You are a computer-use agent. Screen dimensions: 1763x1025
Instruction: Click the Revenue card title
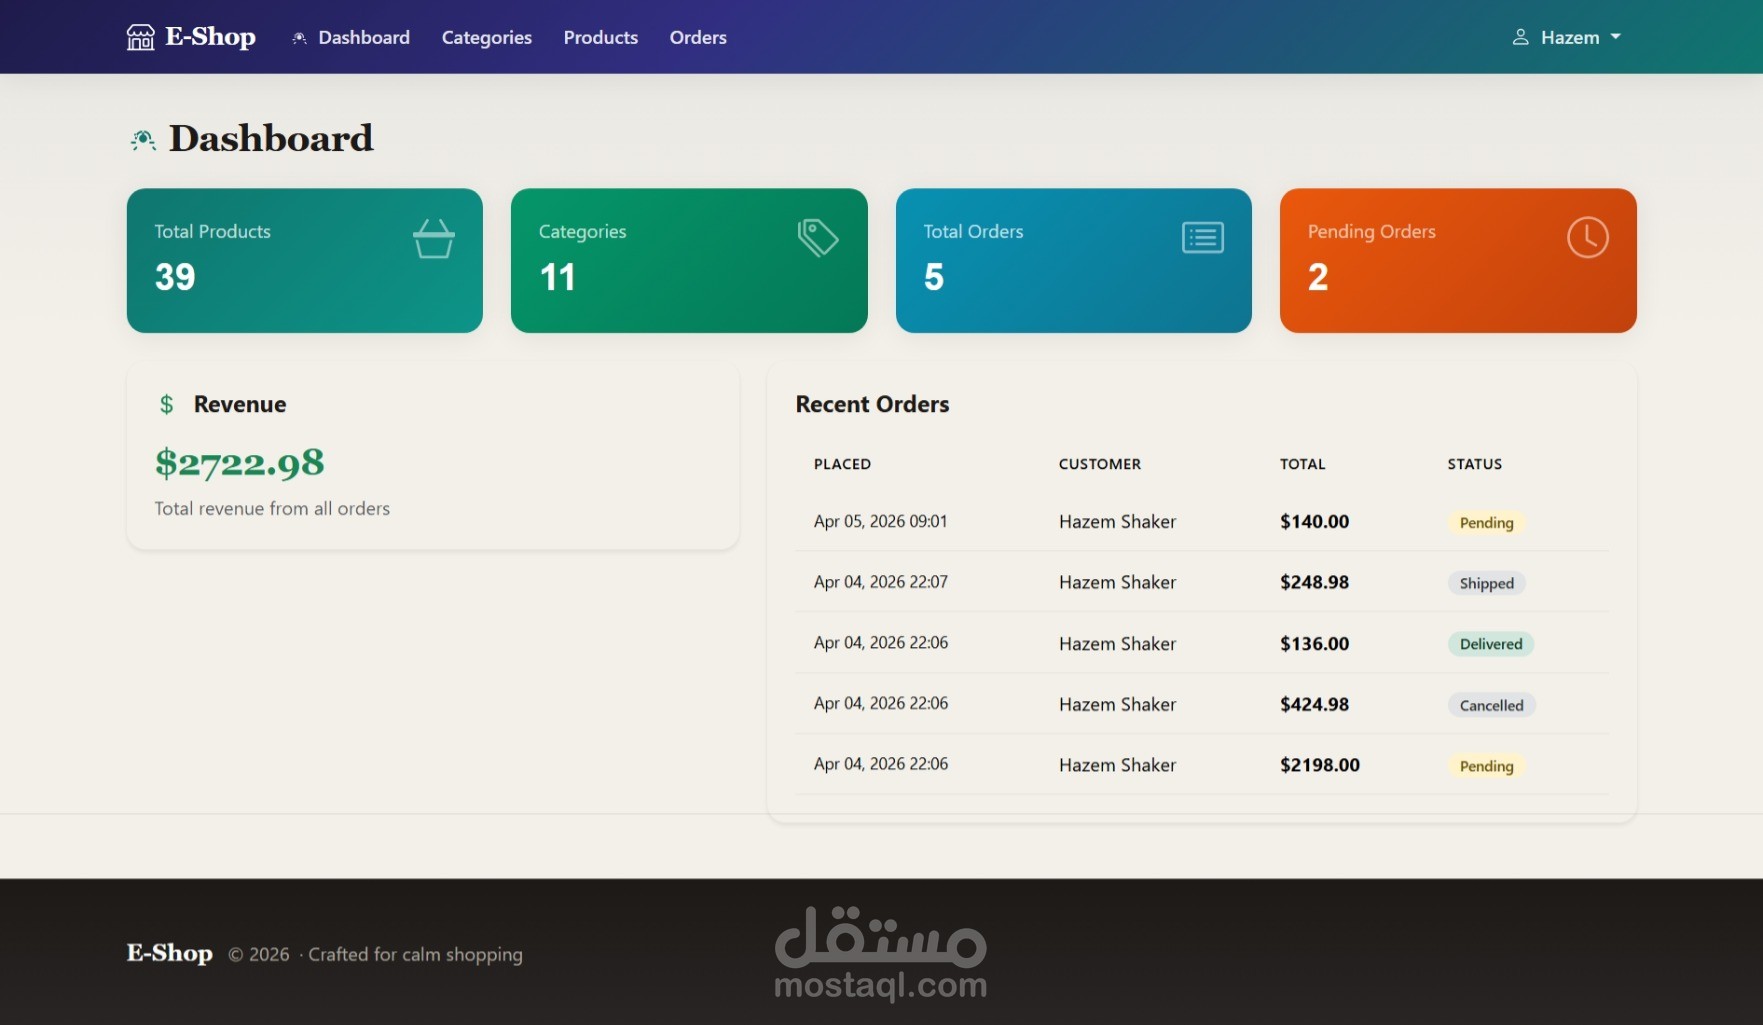click(240, 404)
